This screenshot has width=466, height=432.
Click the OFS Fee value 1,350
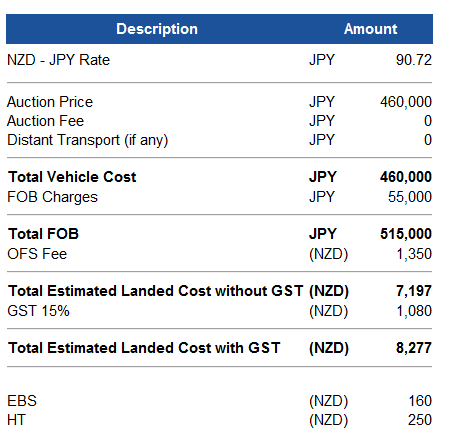point(414,254)
